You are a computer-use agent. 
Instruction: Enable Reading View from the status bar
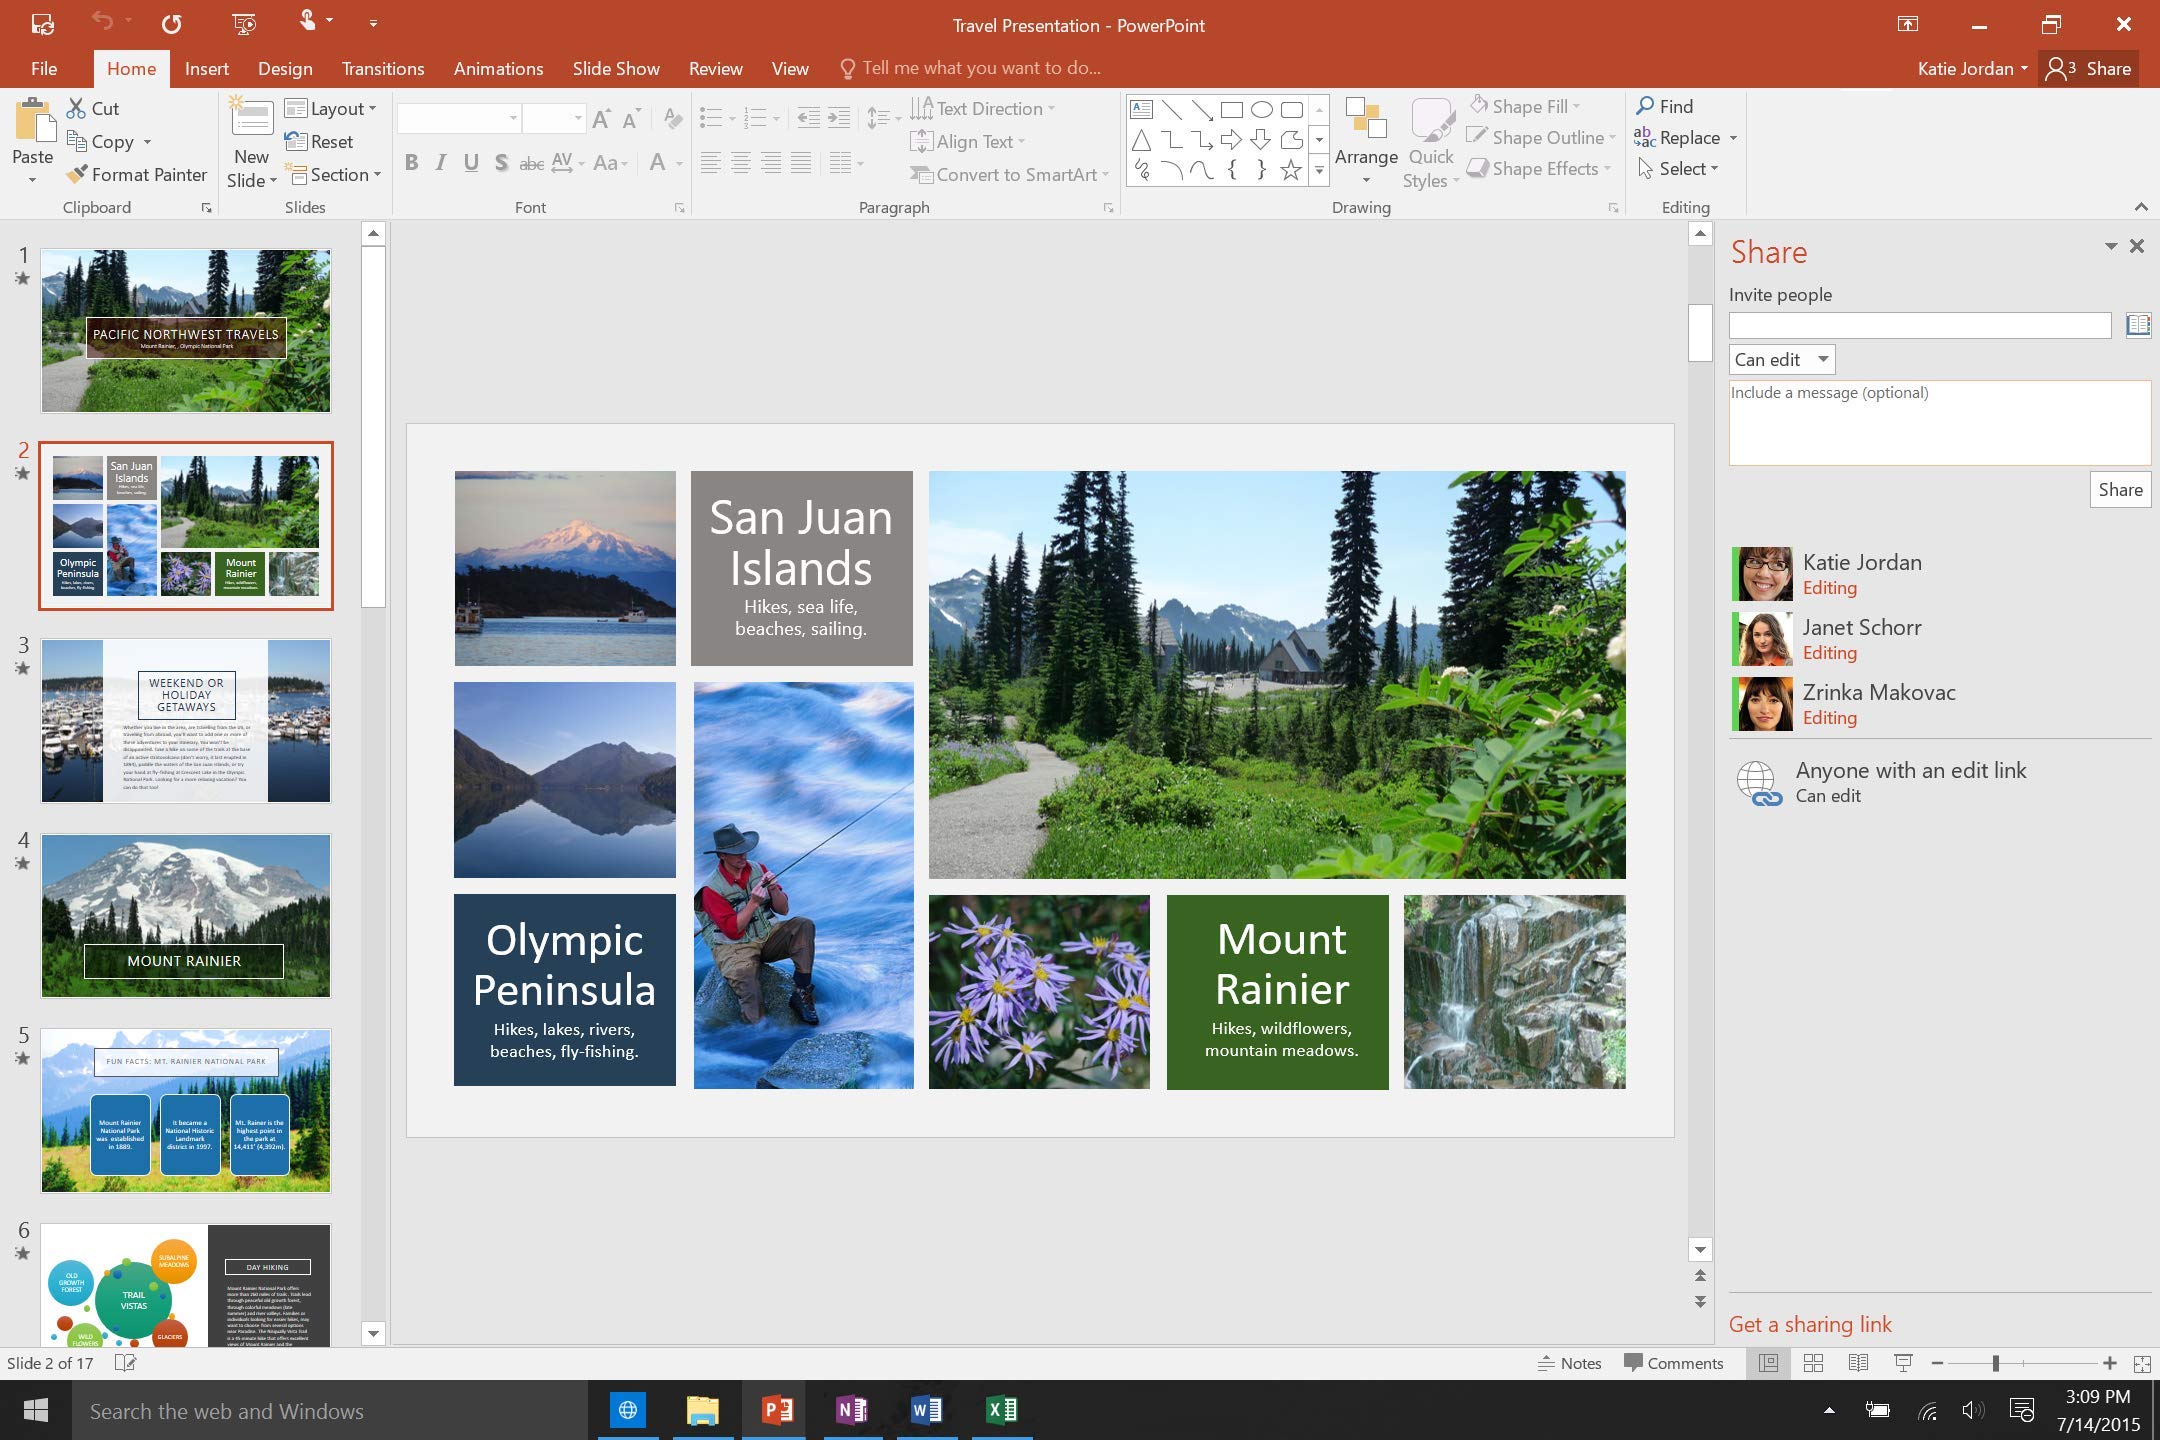[1858, 1363]
